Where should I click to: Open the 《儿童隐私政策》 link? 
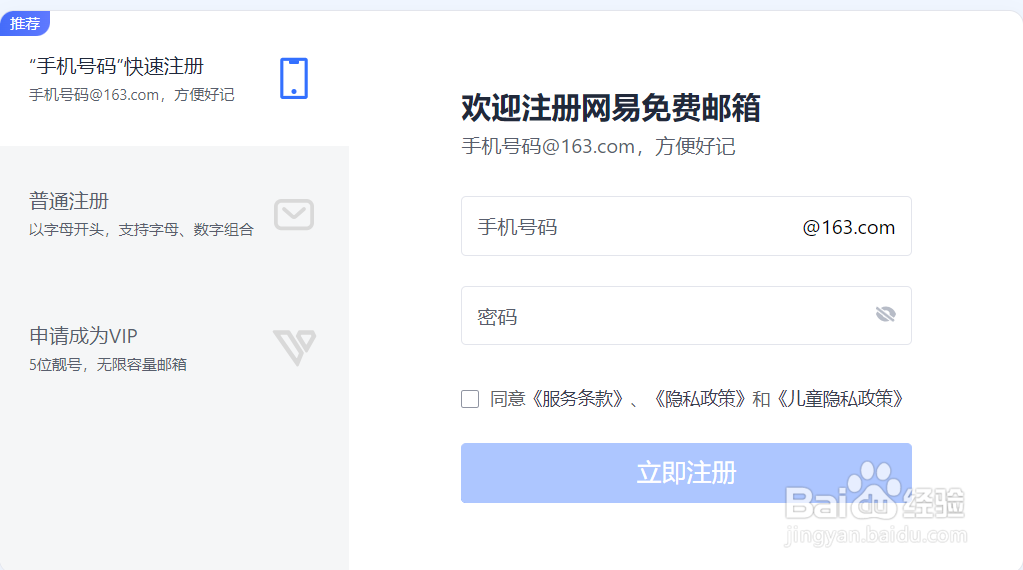840,398
